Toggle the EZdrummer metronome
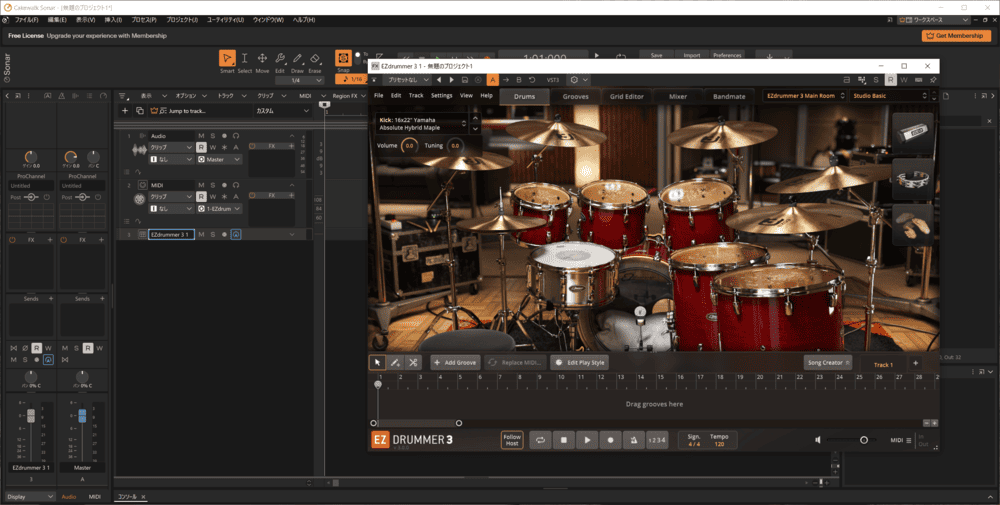This screenshot has width=1000, height=505. click(x=633, y=440)
